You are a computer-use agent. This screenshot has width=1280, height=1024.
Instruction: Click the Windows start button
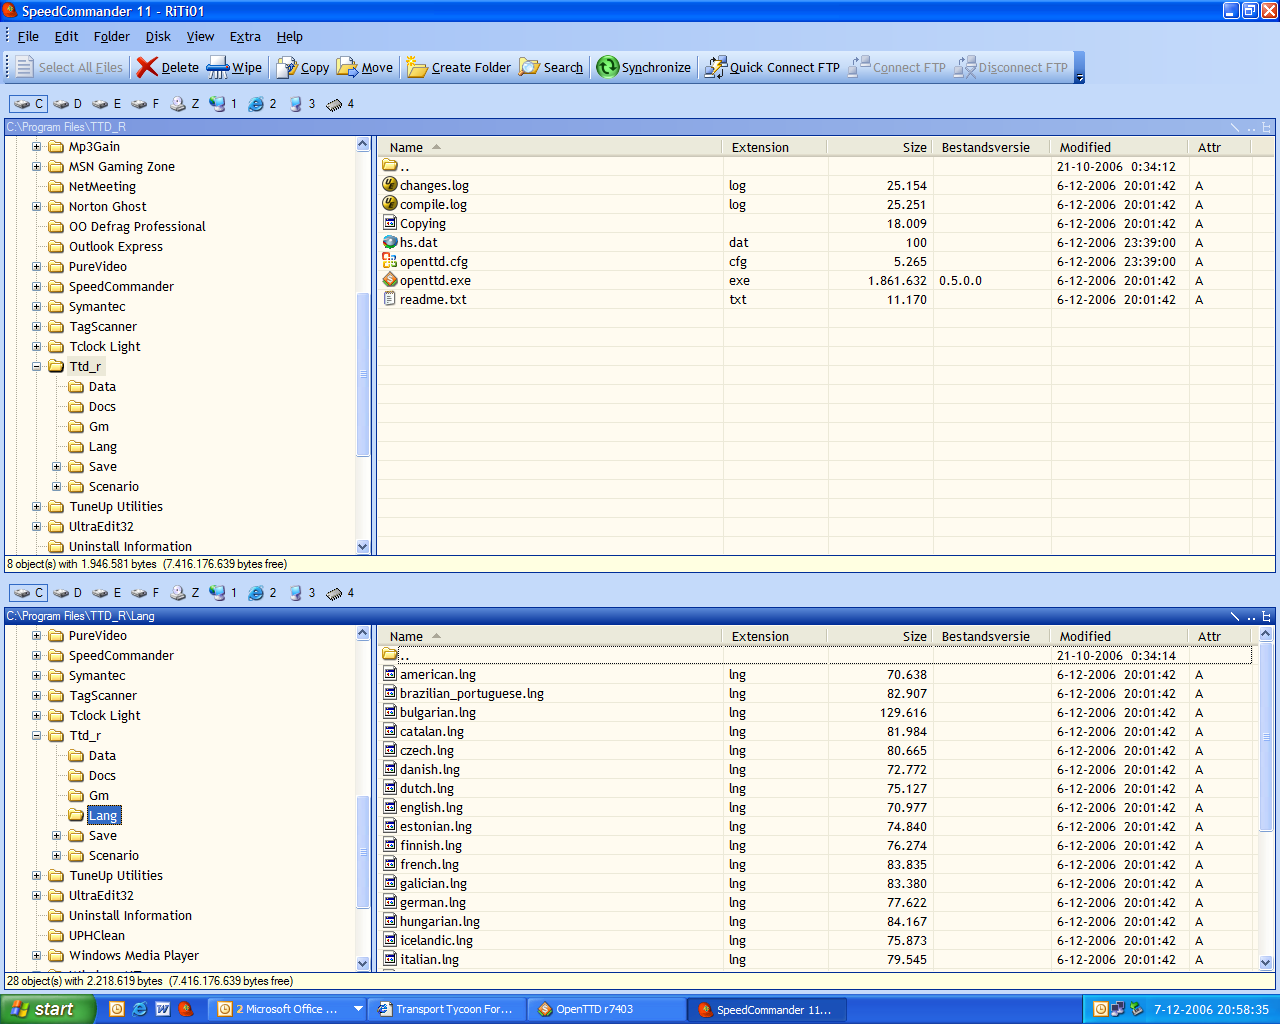[x=47, y=1009]
